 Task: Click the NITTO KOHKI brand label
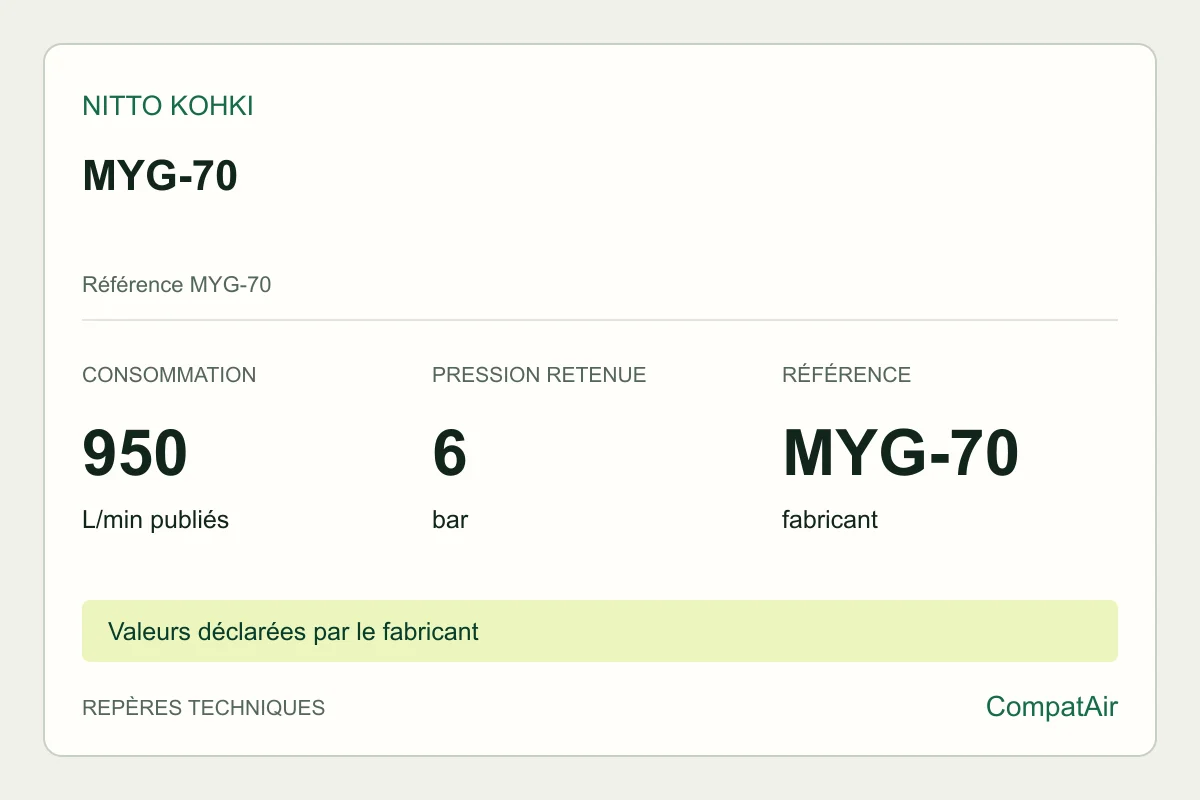[x=168, y=106]
